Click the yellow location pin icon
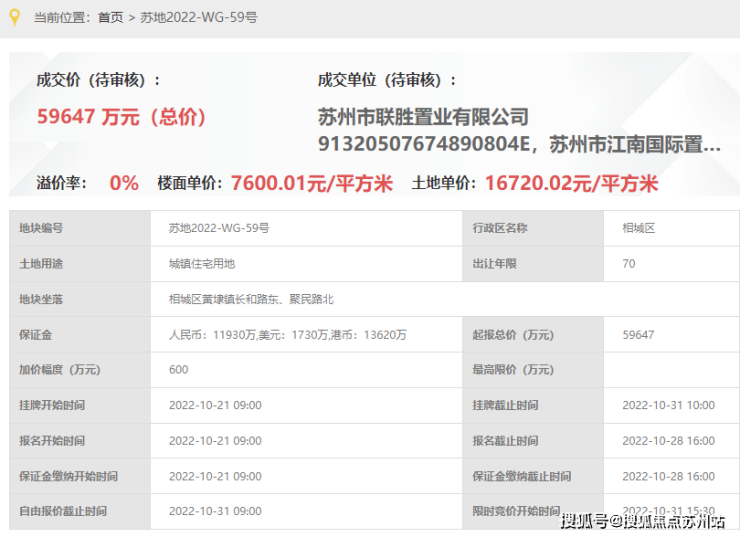Screen dimensions: 740x537 [15, 17]
